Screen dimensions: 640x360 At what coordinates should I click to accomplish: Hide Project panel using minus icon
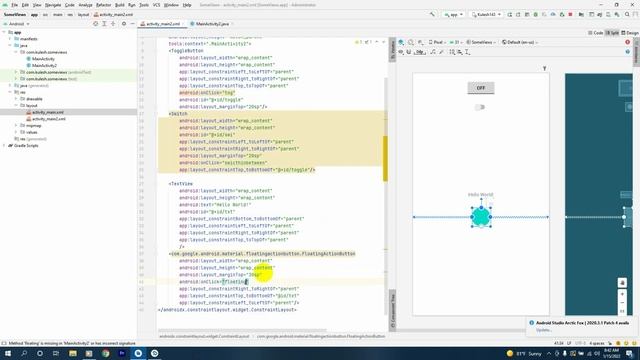(132, 24)
